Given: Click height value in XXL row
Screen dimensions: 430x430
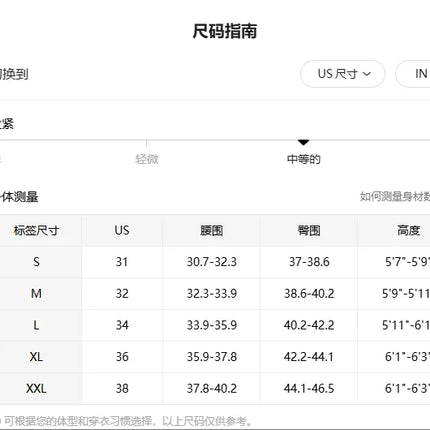Looking at the screenshot, I should [x=407, y=388].
